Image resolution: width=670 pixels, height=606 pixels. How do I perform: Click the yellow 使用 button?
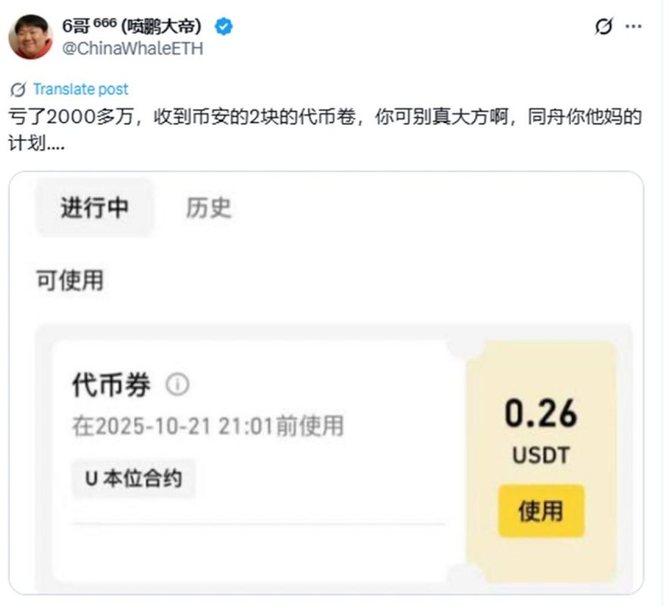pos(541,511)
